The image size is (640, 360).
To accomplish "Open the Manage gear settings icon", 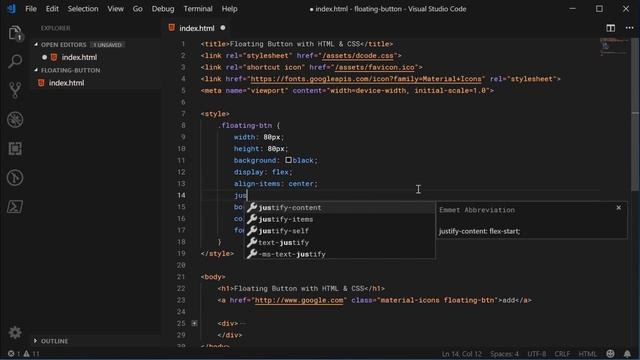I will point(15,332).
